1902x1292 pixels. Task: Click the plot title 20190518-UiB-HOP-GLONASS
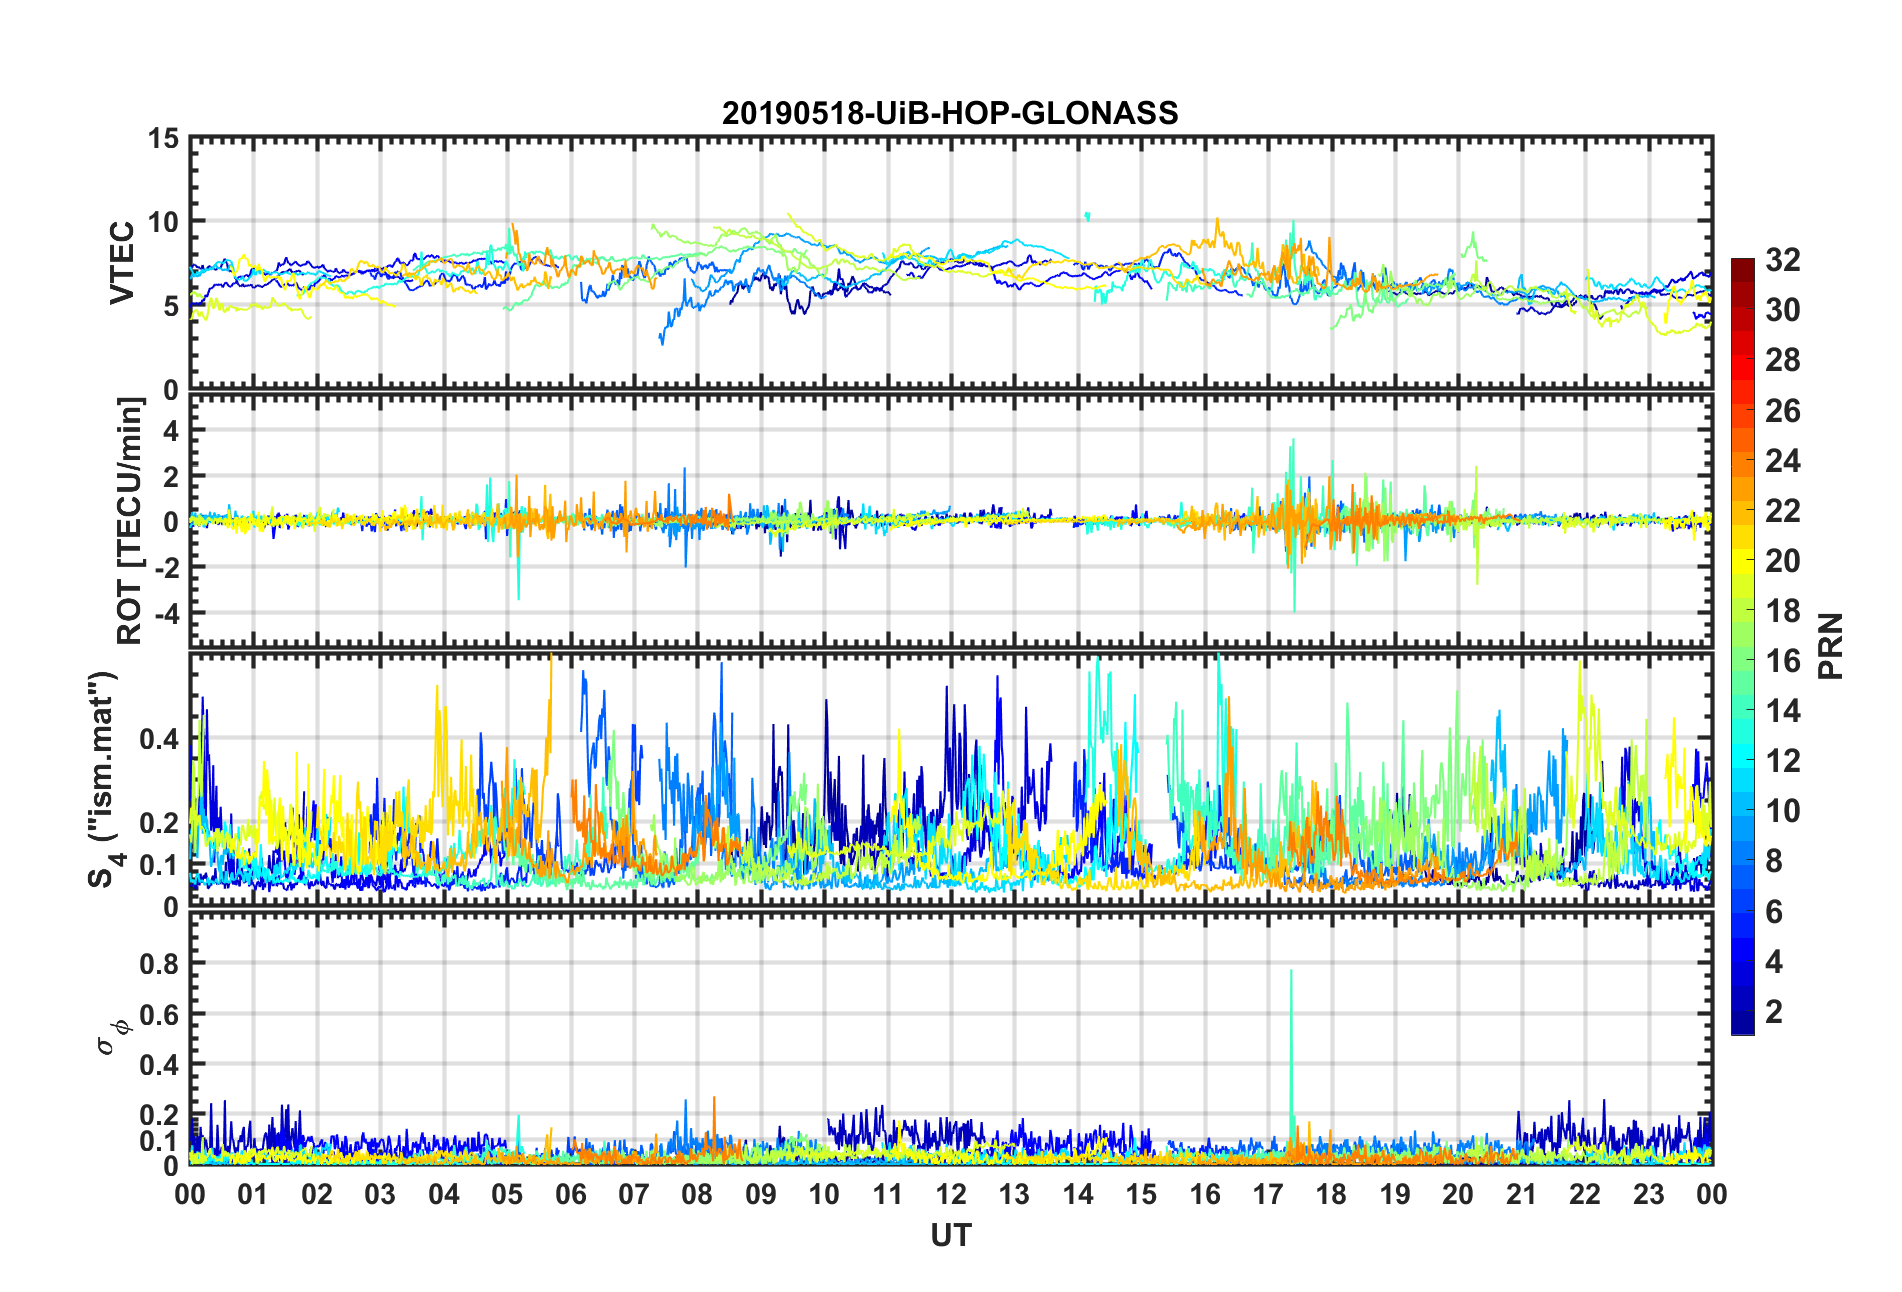950,113
